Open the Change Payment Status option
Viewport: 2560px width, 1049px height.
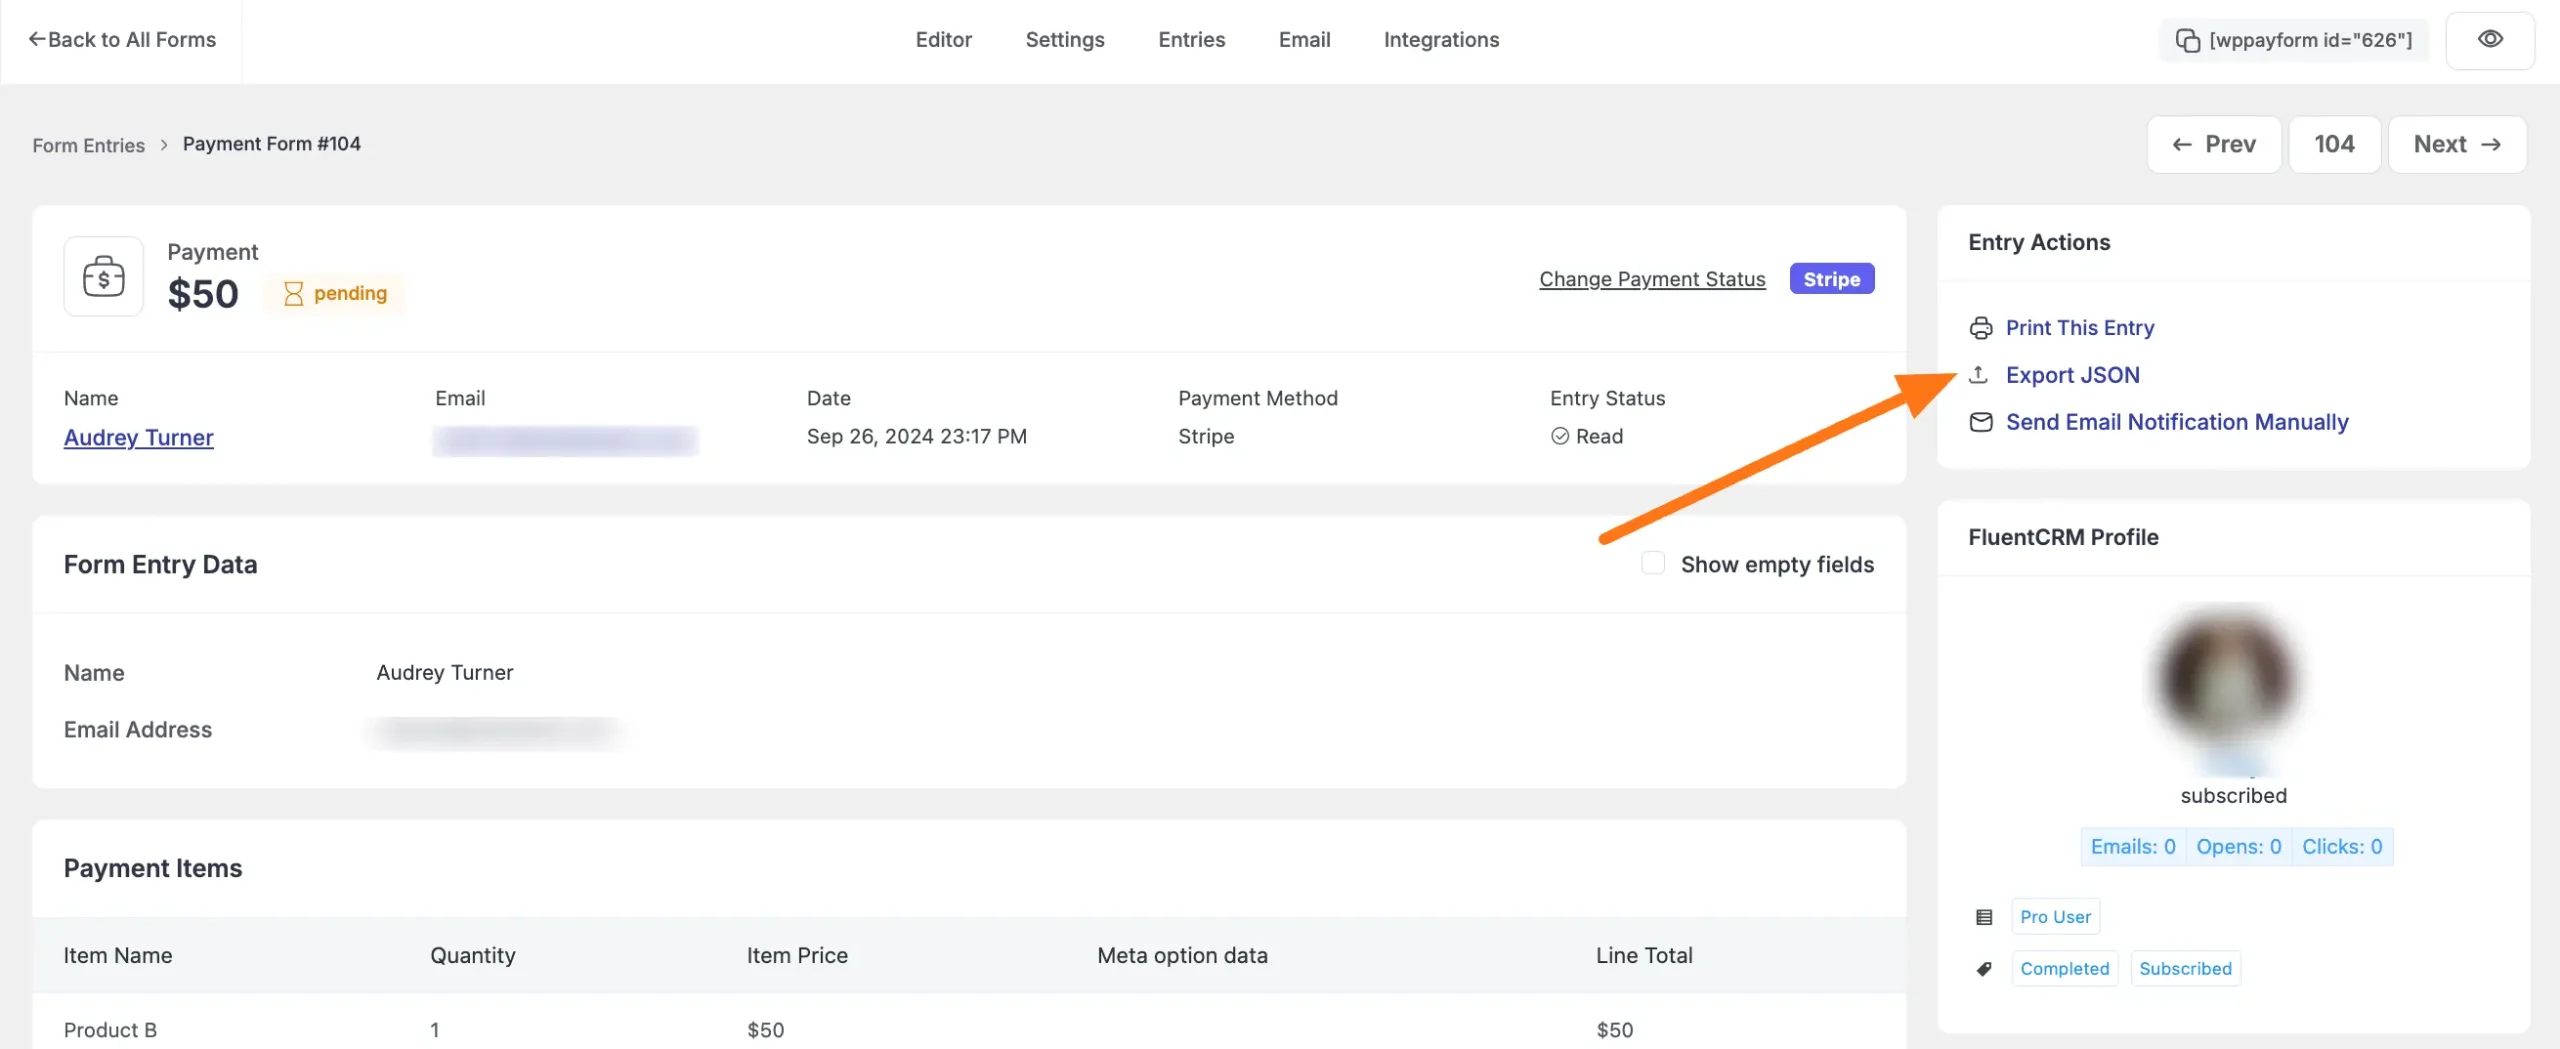click(x=1652, y=279)
